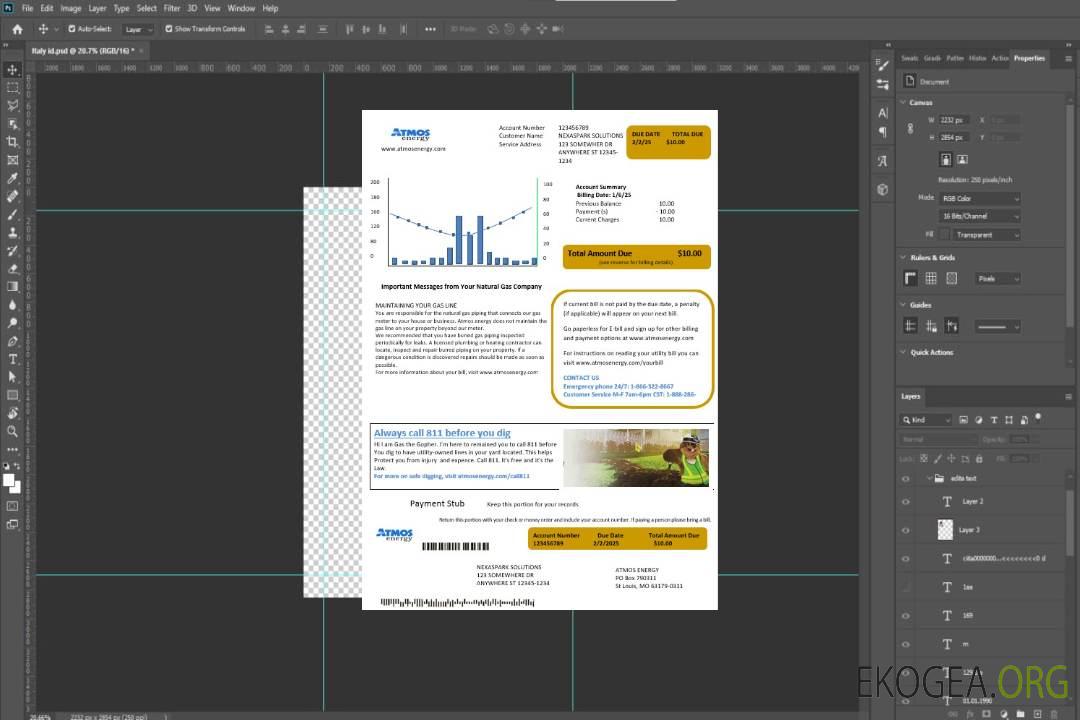Hide the 'edite text' group layer
Image resolution: width=1080 pixels, height=720 pixels.
pyautogui.click(x=906, y=479)
